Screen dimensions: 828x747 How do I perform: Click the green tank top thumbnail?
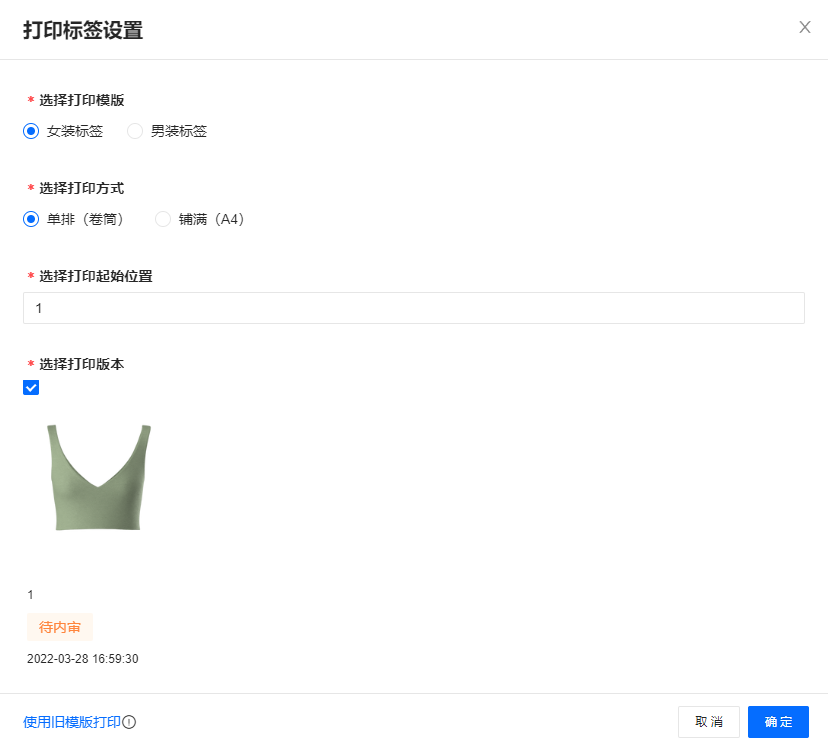(98, 477)
